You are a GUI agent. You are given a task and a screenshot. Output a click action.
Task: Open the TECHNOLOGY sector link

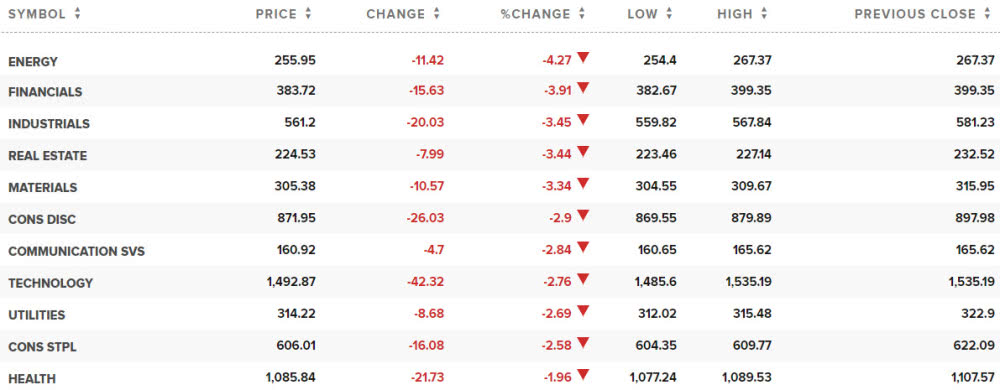click(50, 283)
